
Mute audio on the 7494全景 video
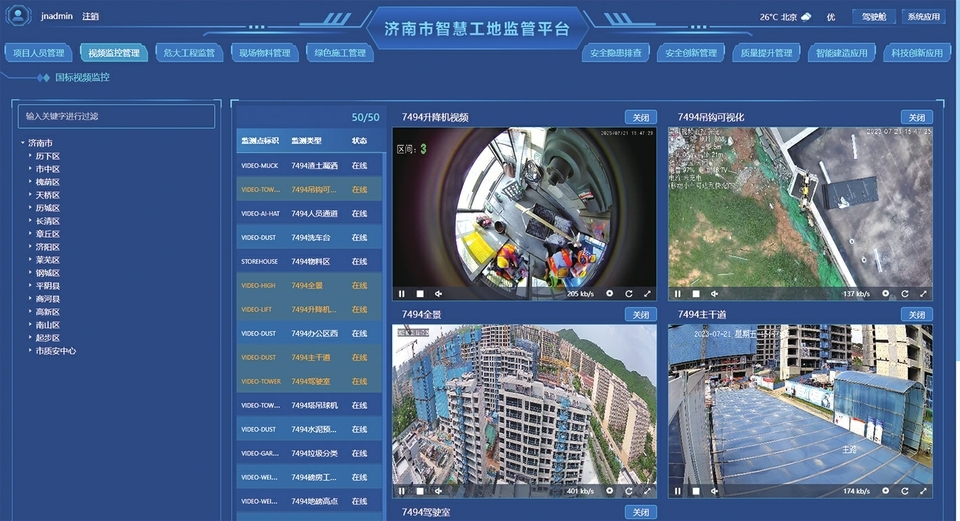pos(438,491)
